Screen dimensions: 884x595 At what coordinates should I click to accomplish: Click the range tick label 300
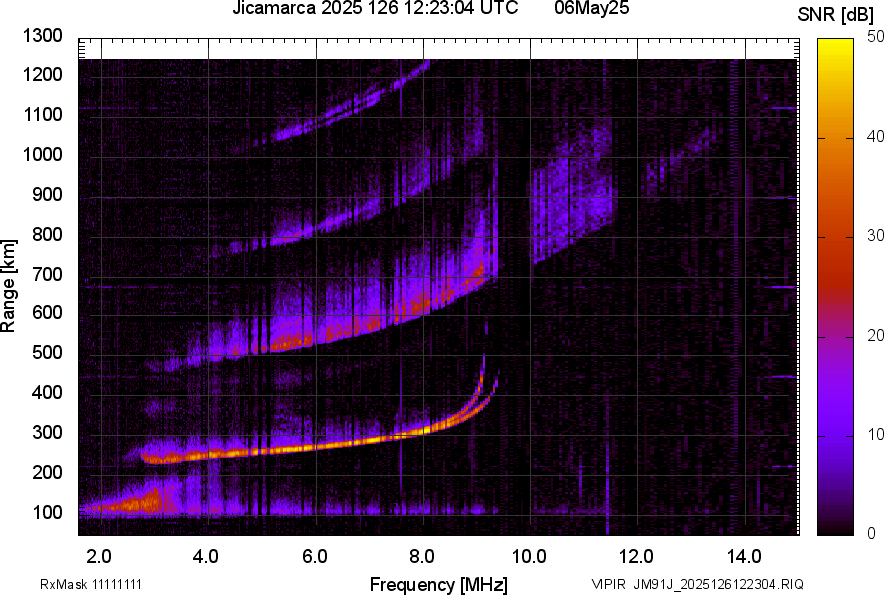47,432
